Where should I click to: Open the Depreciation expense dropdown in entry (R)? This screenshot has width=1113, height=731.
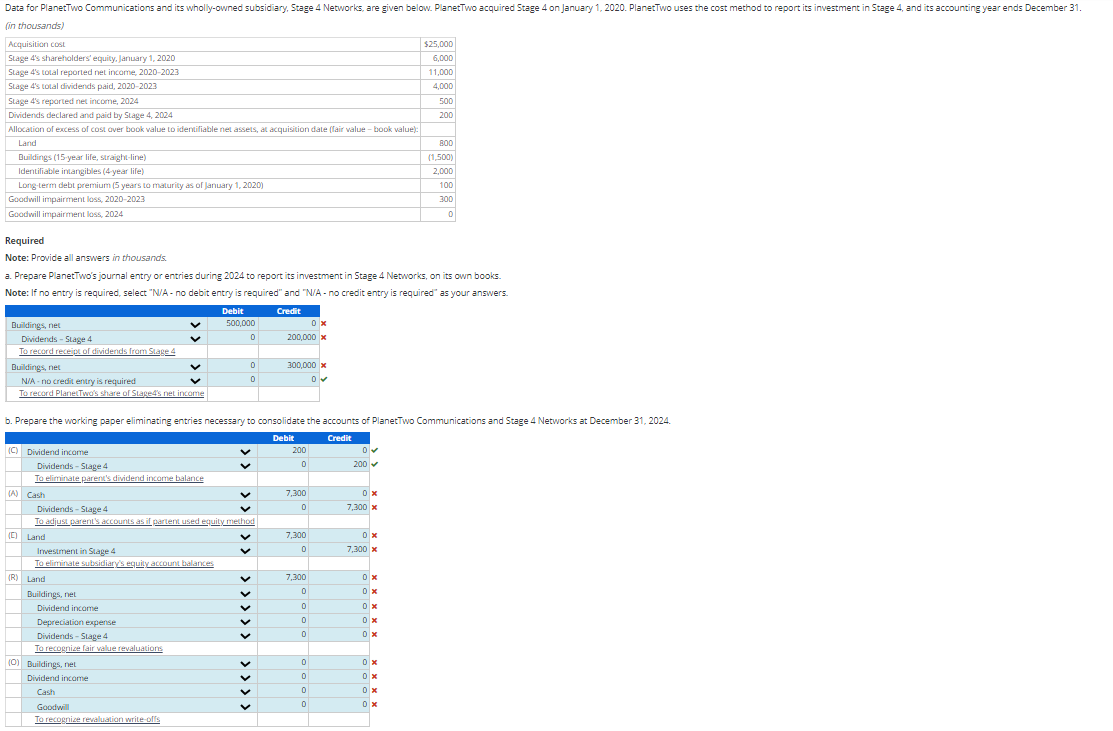click(138, 622)
